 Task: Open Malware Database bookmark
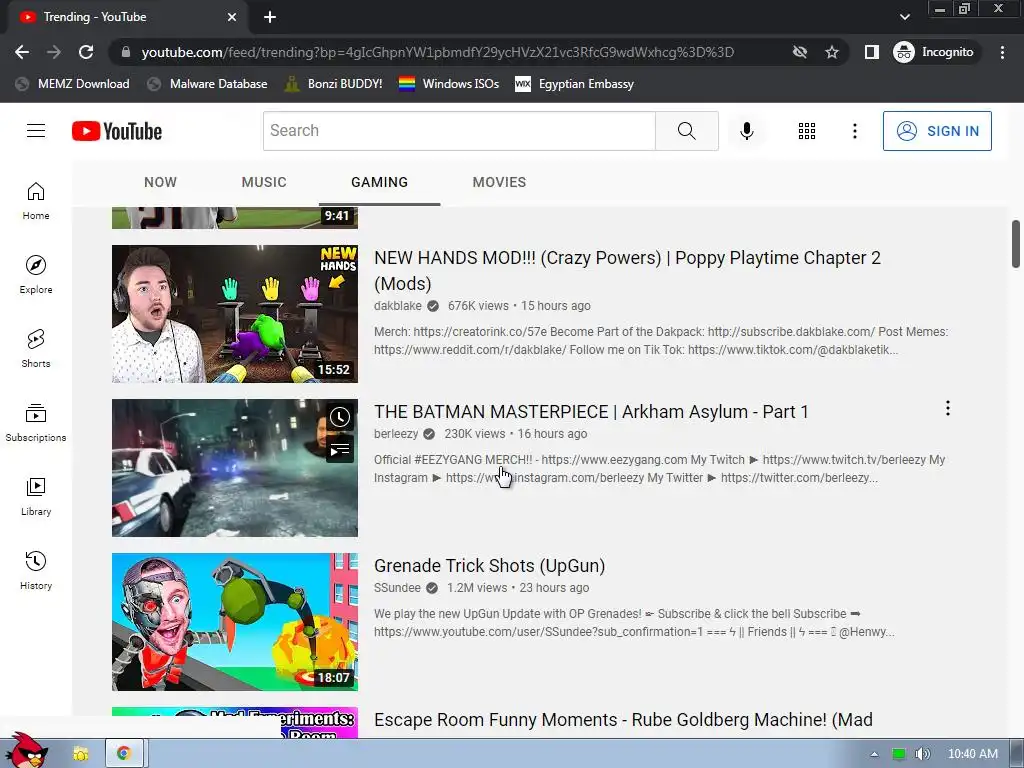point(208,84)
